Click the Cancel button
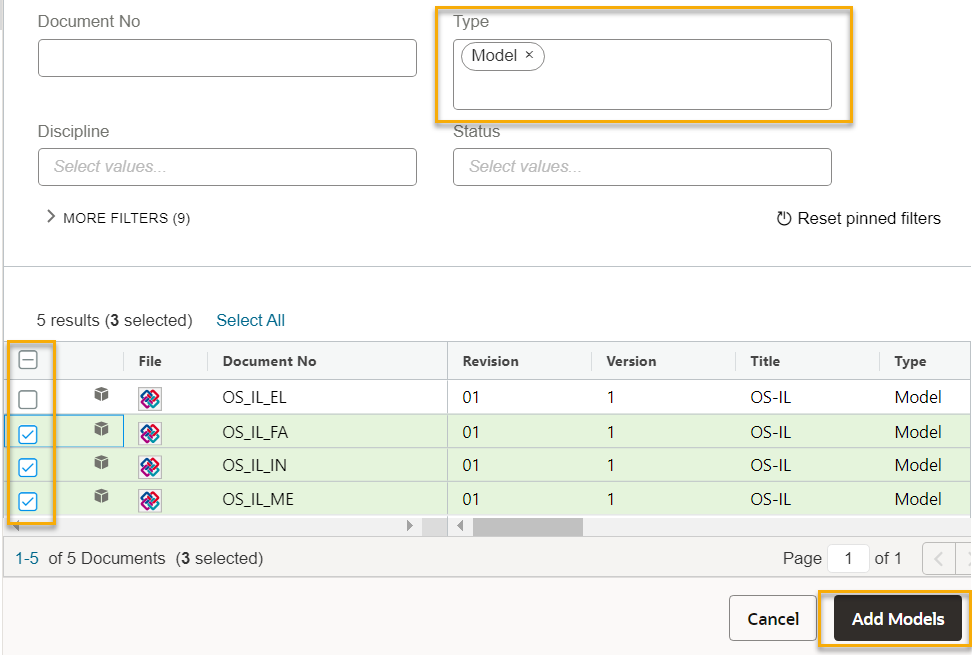This screenshot has width=972, height=655. tap(772, 618)
